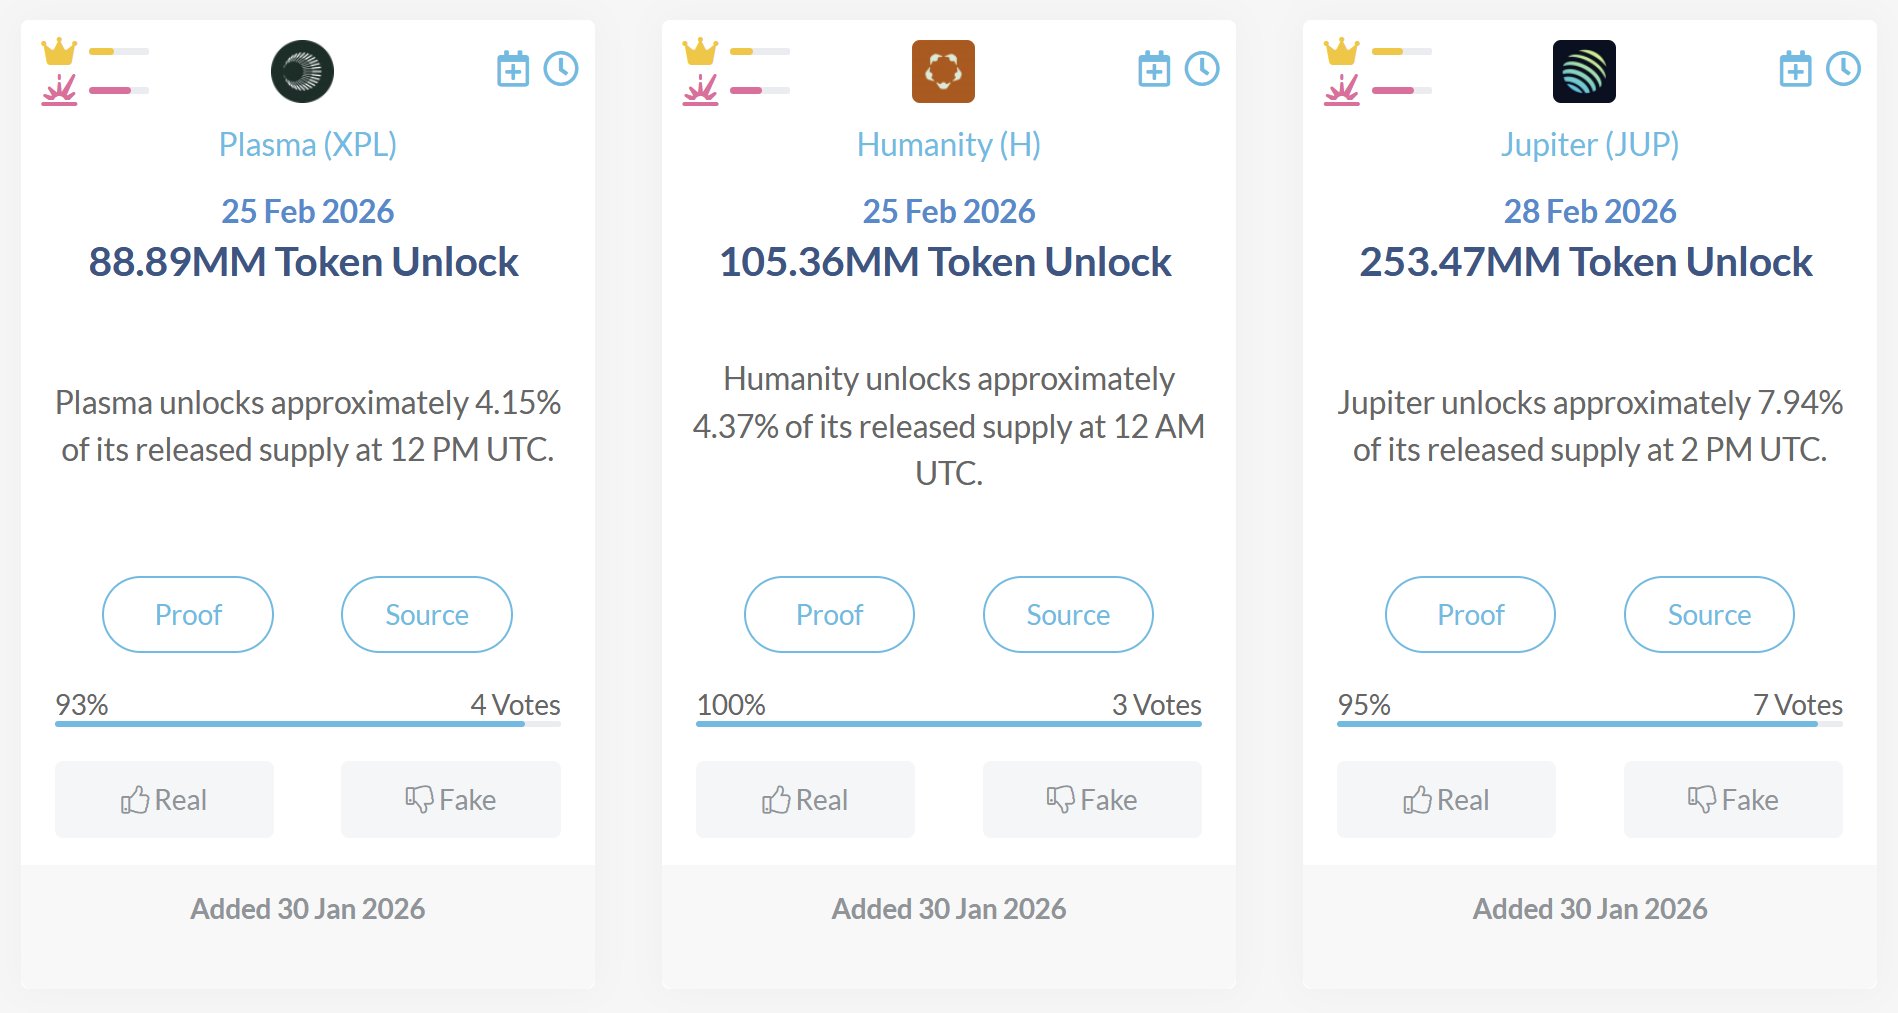Vote Real on Jupiter token unlock
The height and width of the screenshot is (1013, 1898).
1446,799
